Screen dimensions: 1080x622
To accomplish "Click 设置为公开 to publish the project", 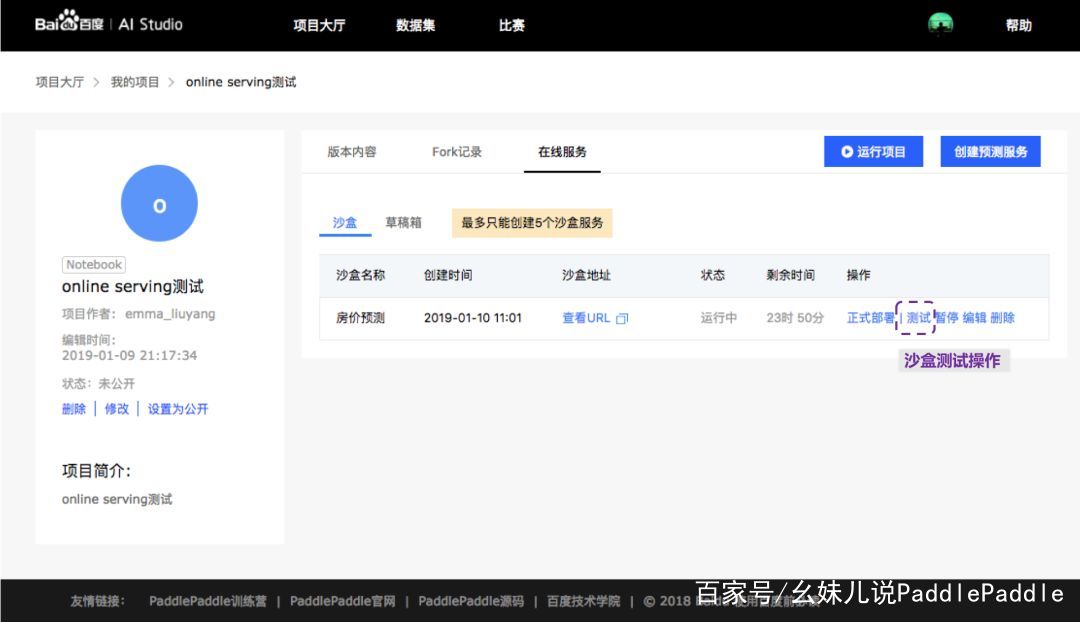I will click(178, 409).
